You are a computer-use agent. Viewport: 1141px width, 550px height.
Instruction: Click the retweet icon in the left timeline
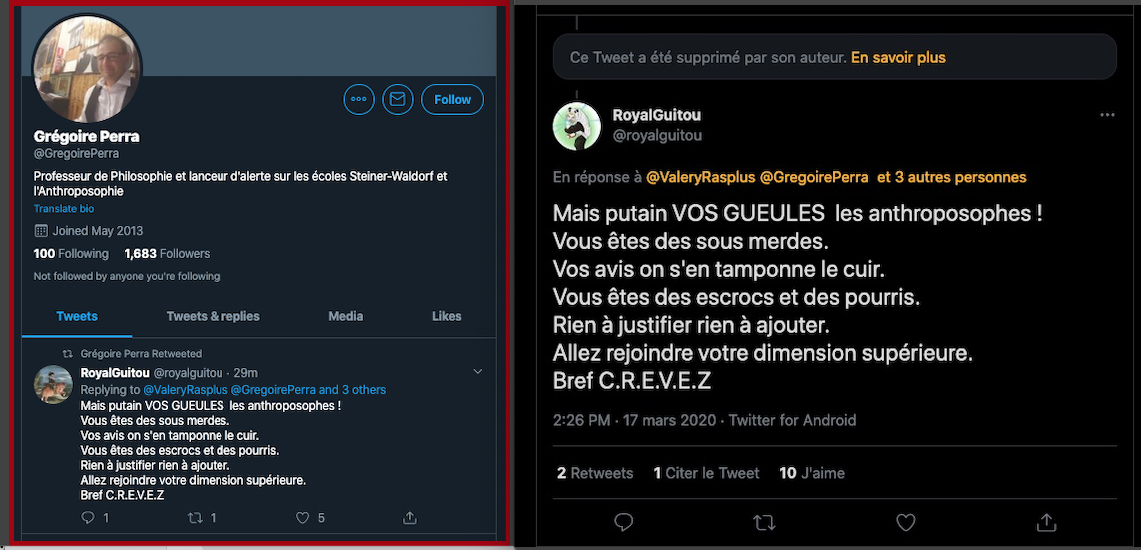[x=196, y=518]
